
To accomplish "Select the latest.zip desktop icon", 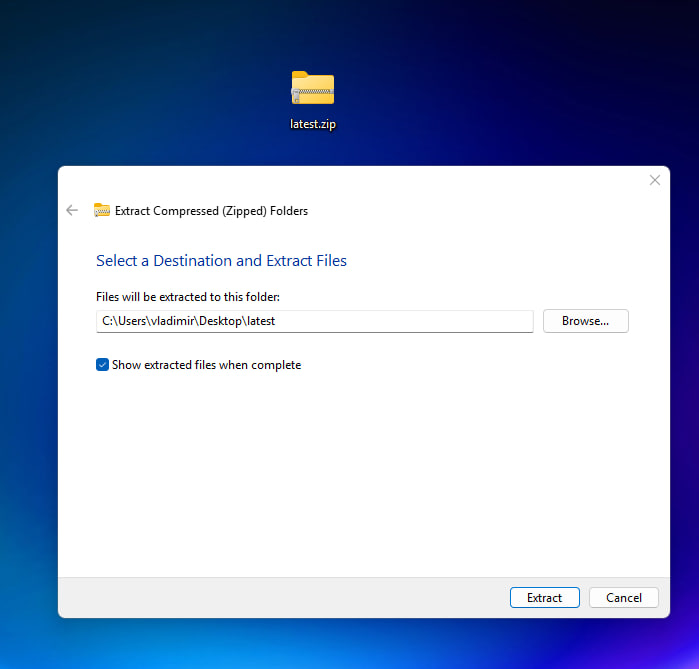I will [x=313, y=89].
